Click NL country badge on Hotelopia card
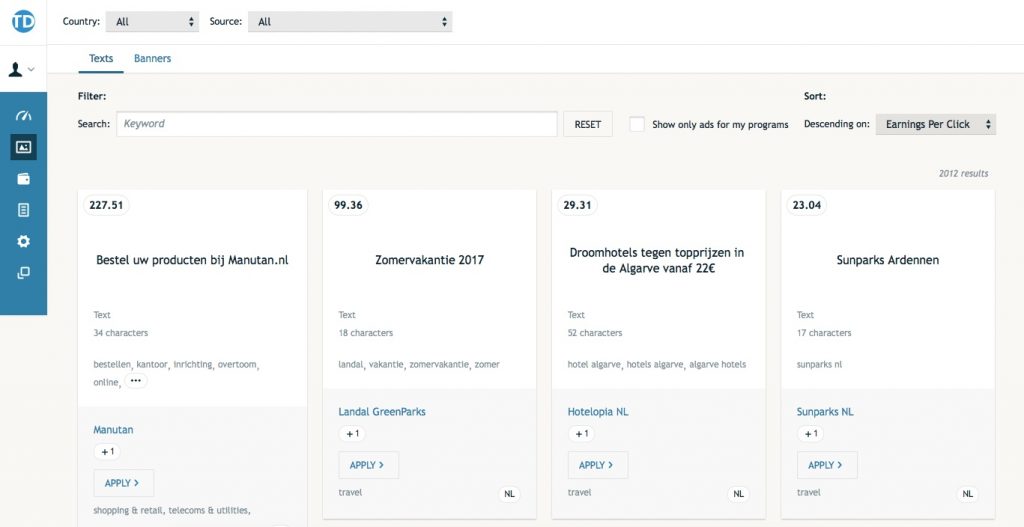Viewport: 1024px width, 527px height. 739,494
